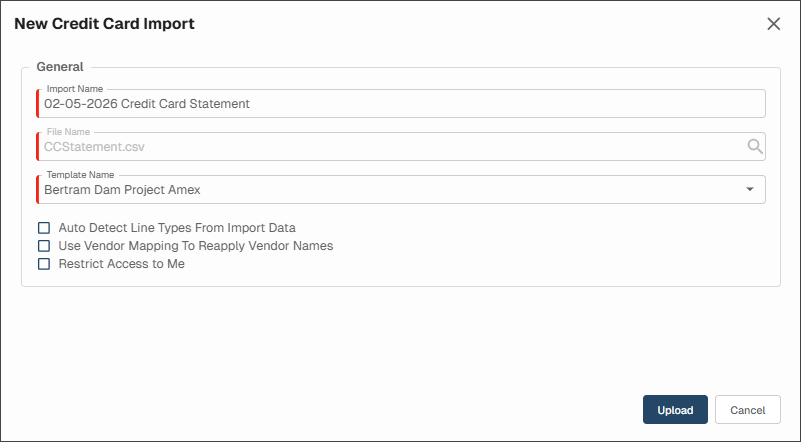Click the Import Name floating label
This screenshot has width=801, height=442.
pyautogui.click(x=75, y=89)
